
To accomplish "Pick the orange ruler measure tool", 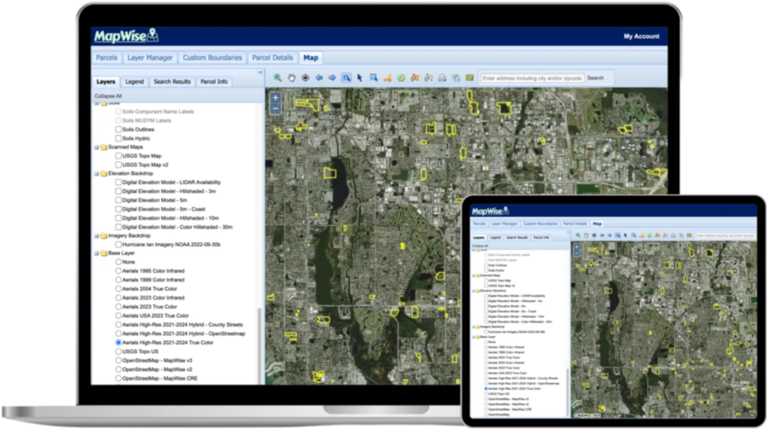I will click(387, 78).
